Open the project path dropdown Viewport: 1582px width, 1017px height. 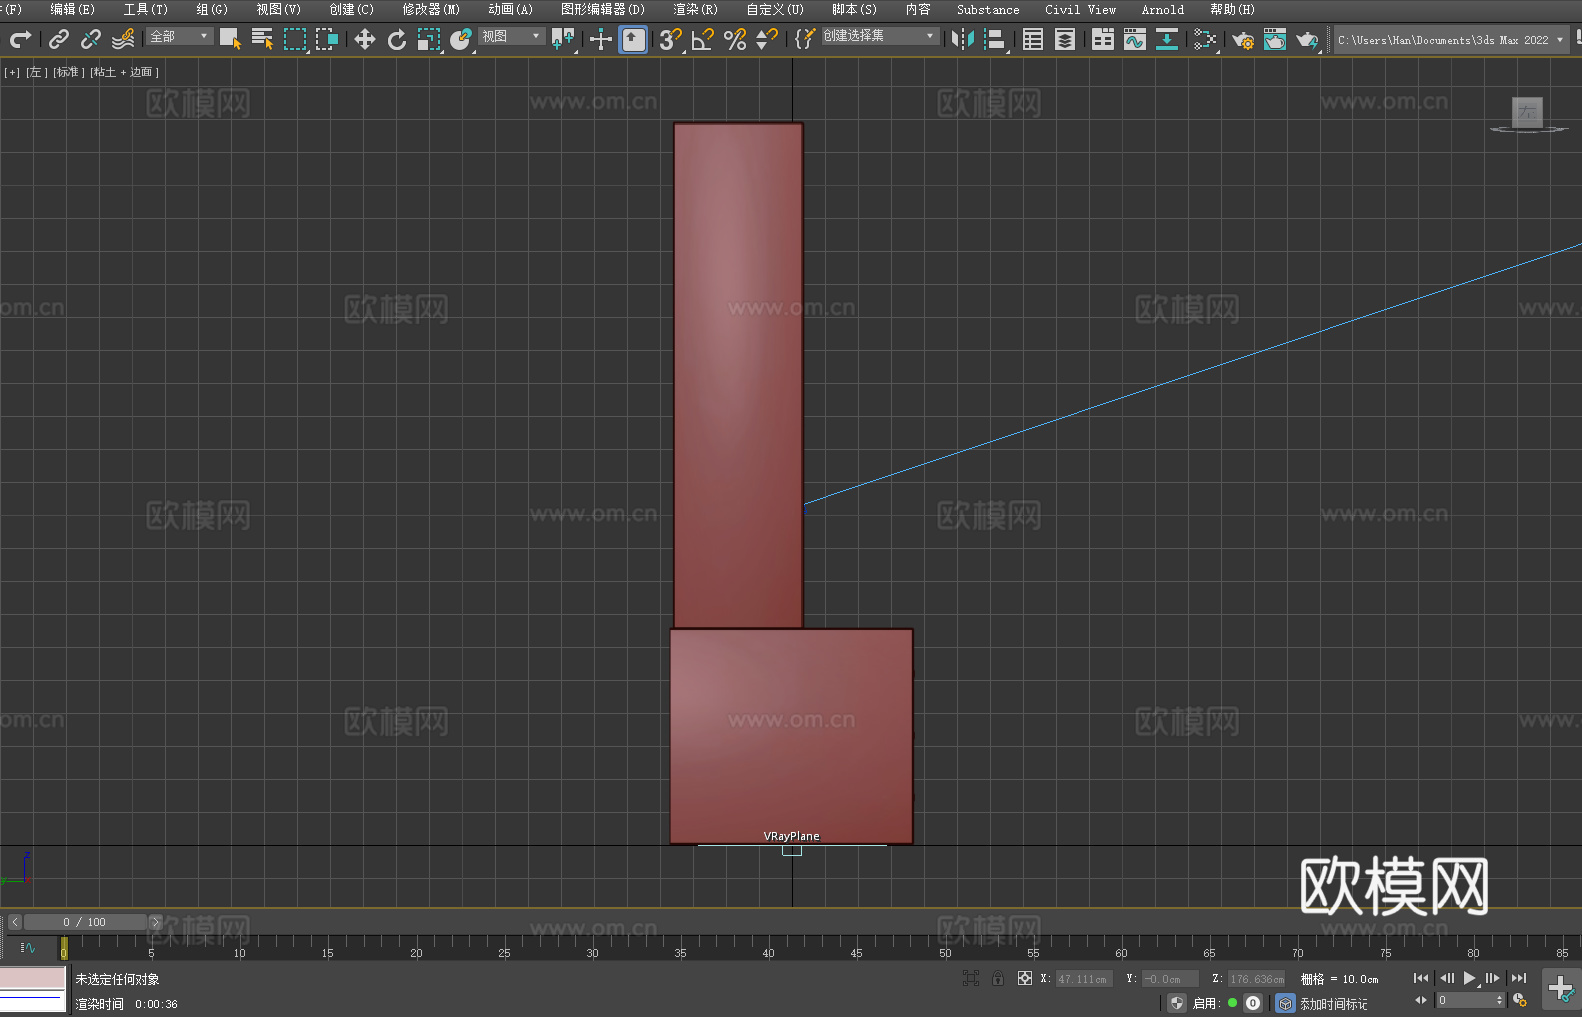tap(1450, 40)
